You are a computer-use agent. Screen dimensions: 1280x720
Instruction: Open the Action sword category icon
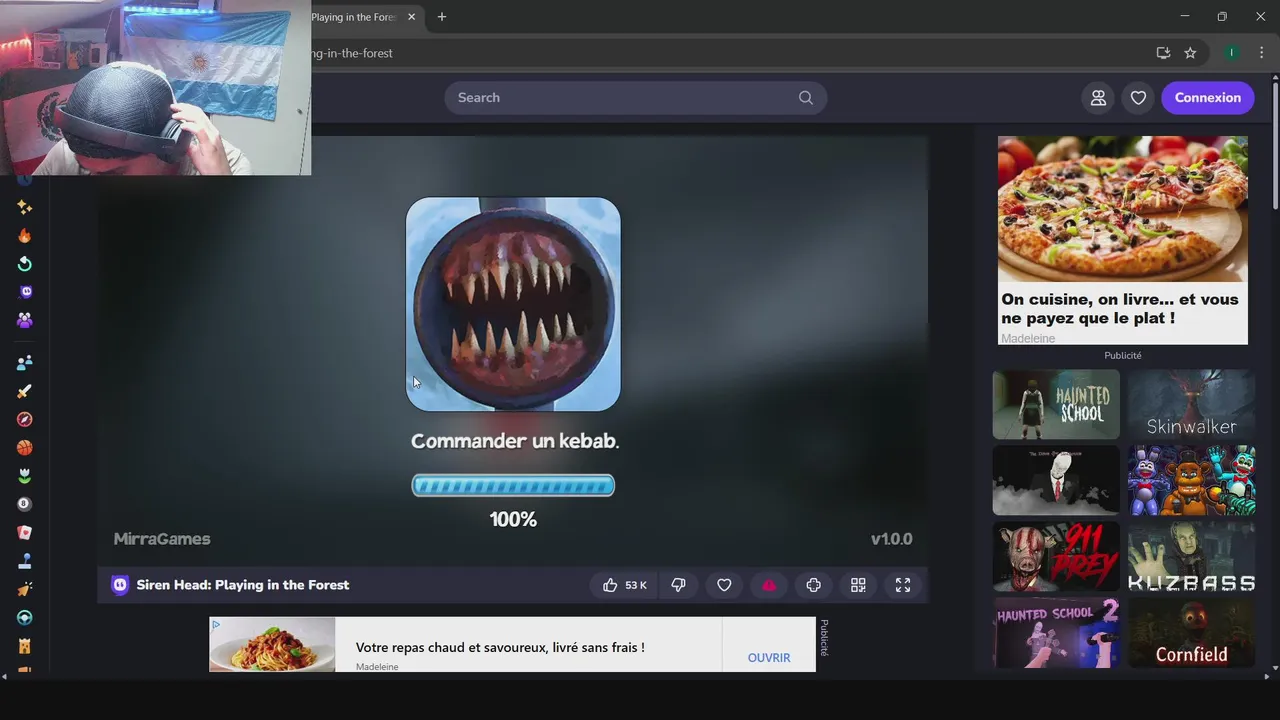tap(25, 391)
